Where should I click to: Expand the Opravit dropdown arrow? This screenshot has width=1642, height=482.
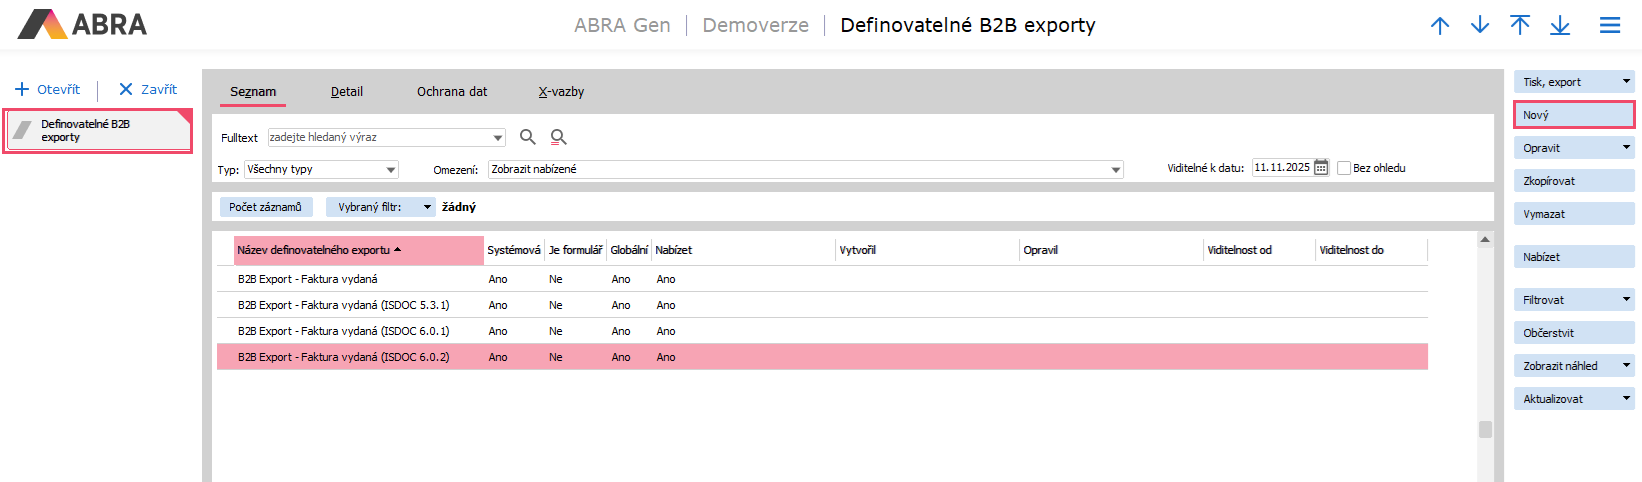click(x=1626, y=148)
